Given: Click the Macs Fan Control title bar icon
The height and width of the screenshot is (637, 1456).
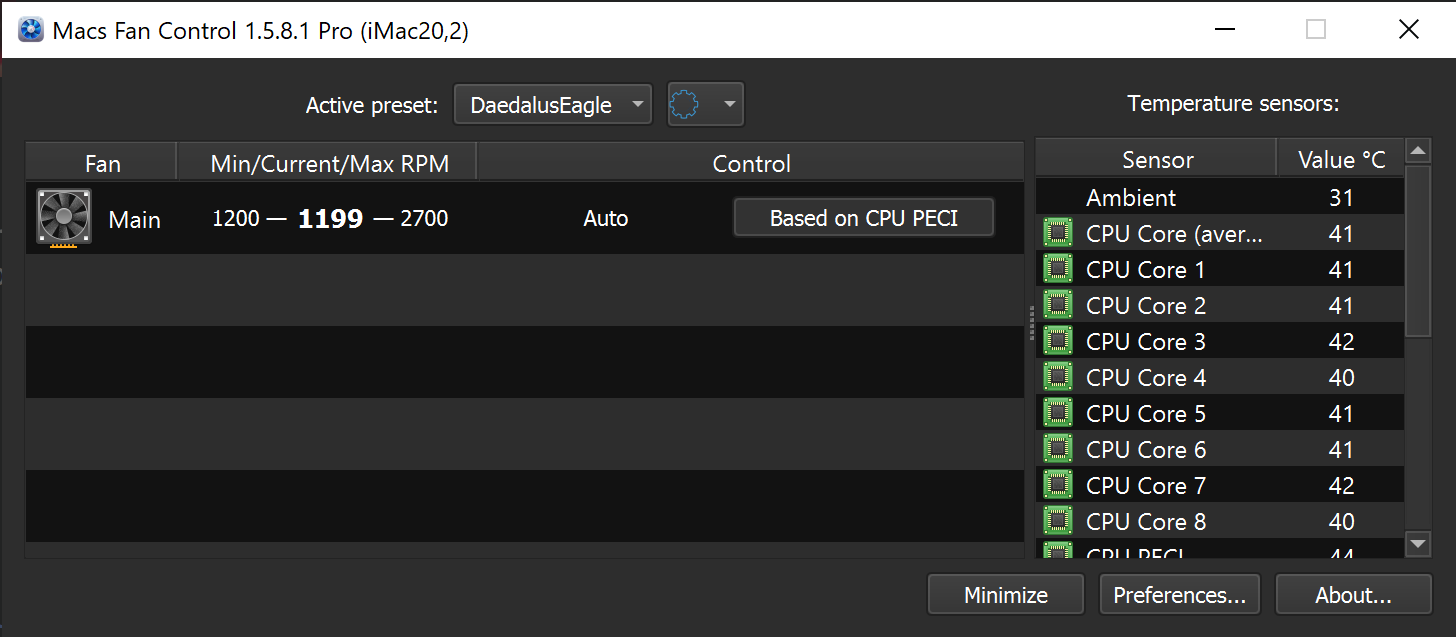Looking at the screenshot, I should (x=30, y=29).
